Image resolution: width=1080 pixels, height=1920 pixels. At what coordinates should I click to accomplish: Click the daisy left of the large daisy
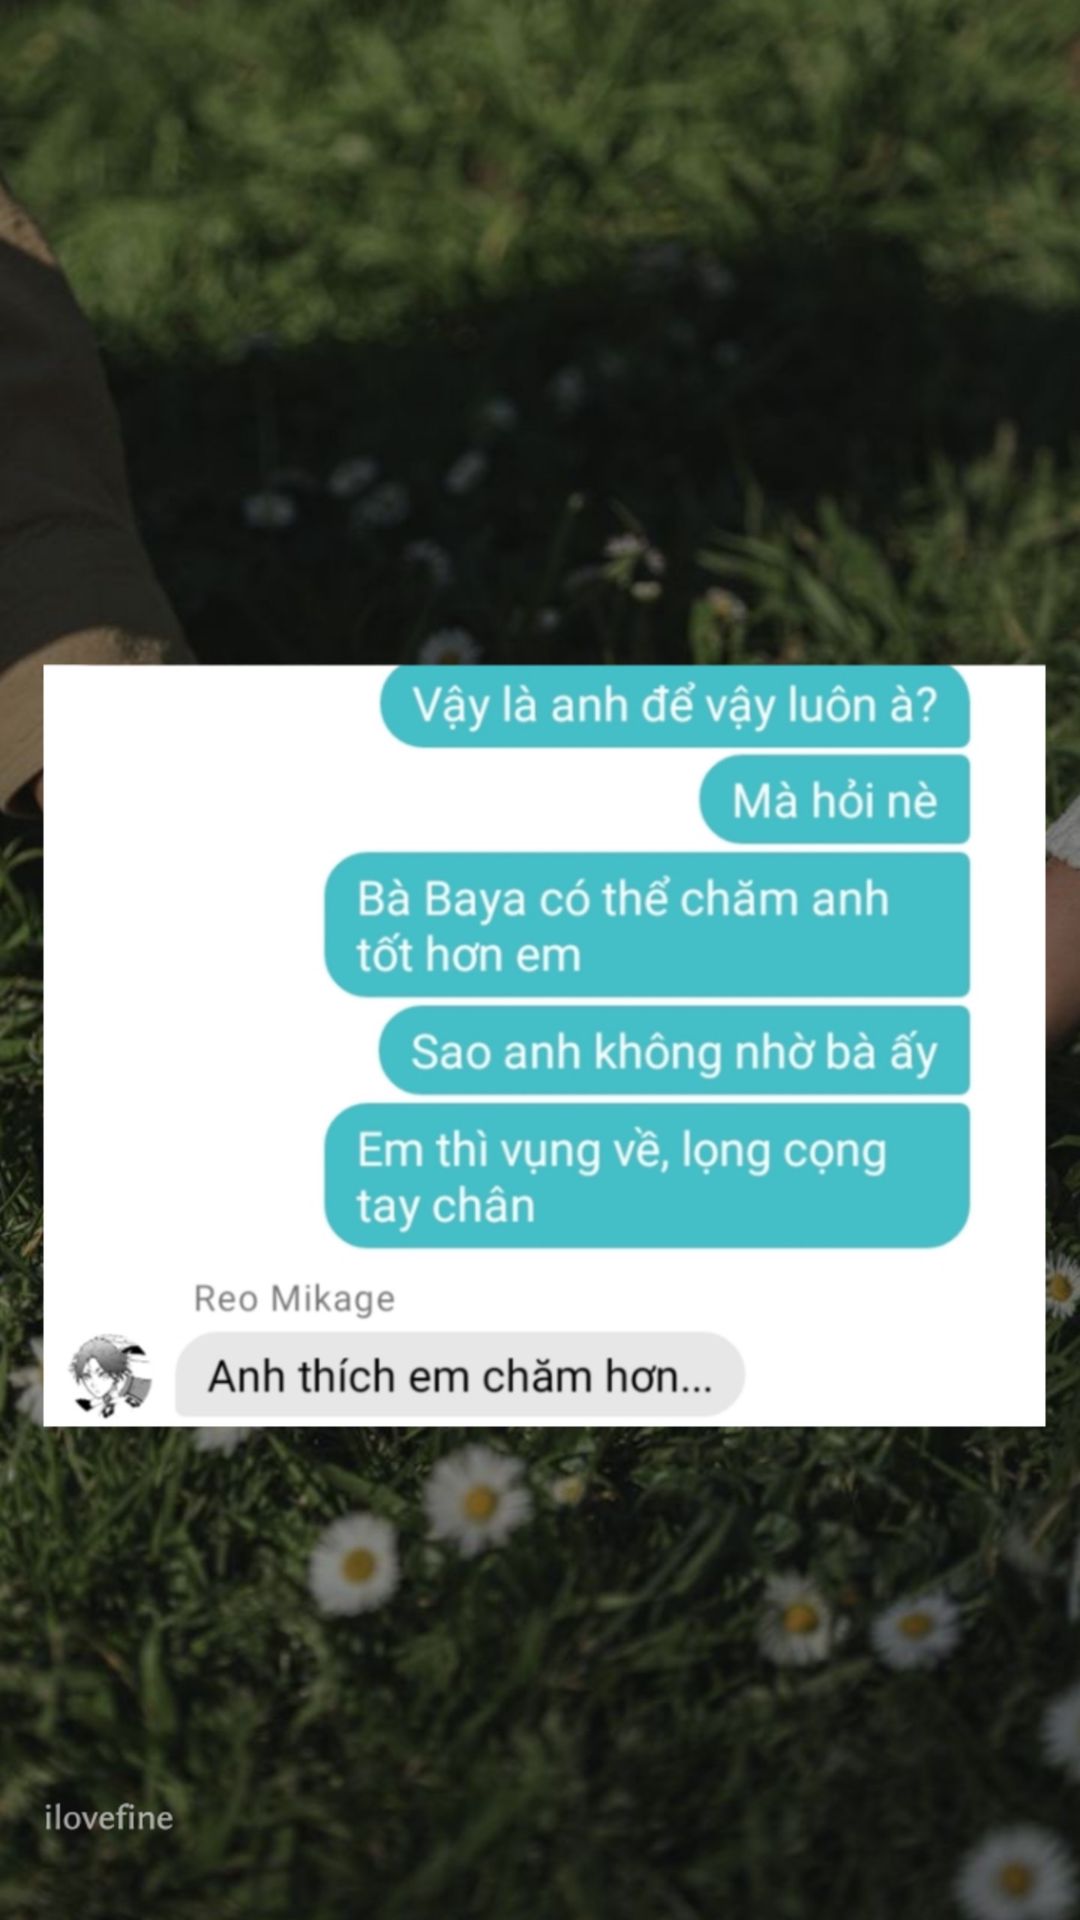pos(354,1565)
